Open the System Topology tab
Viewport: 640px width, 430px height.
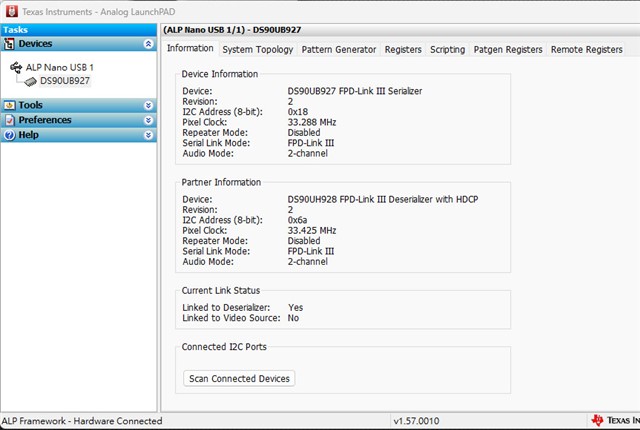[258, 49]
